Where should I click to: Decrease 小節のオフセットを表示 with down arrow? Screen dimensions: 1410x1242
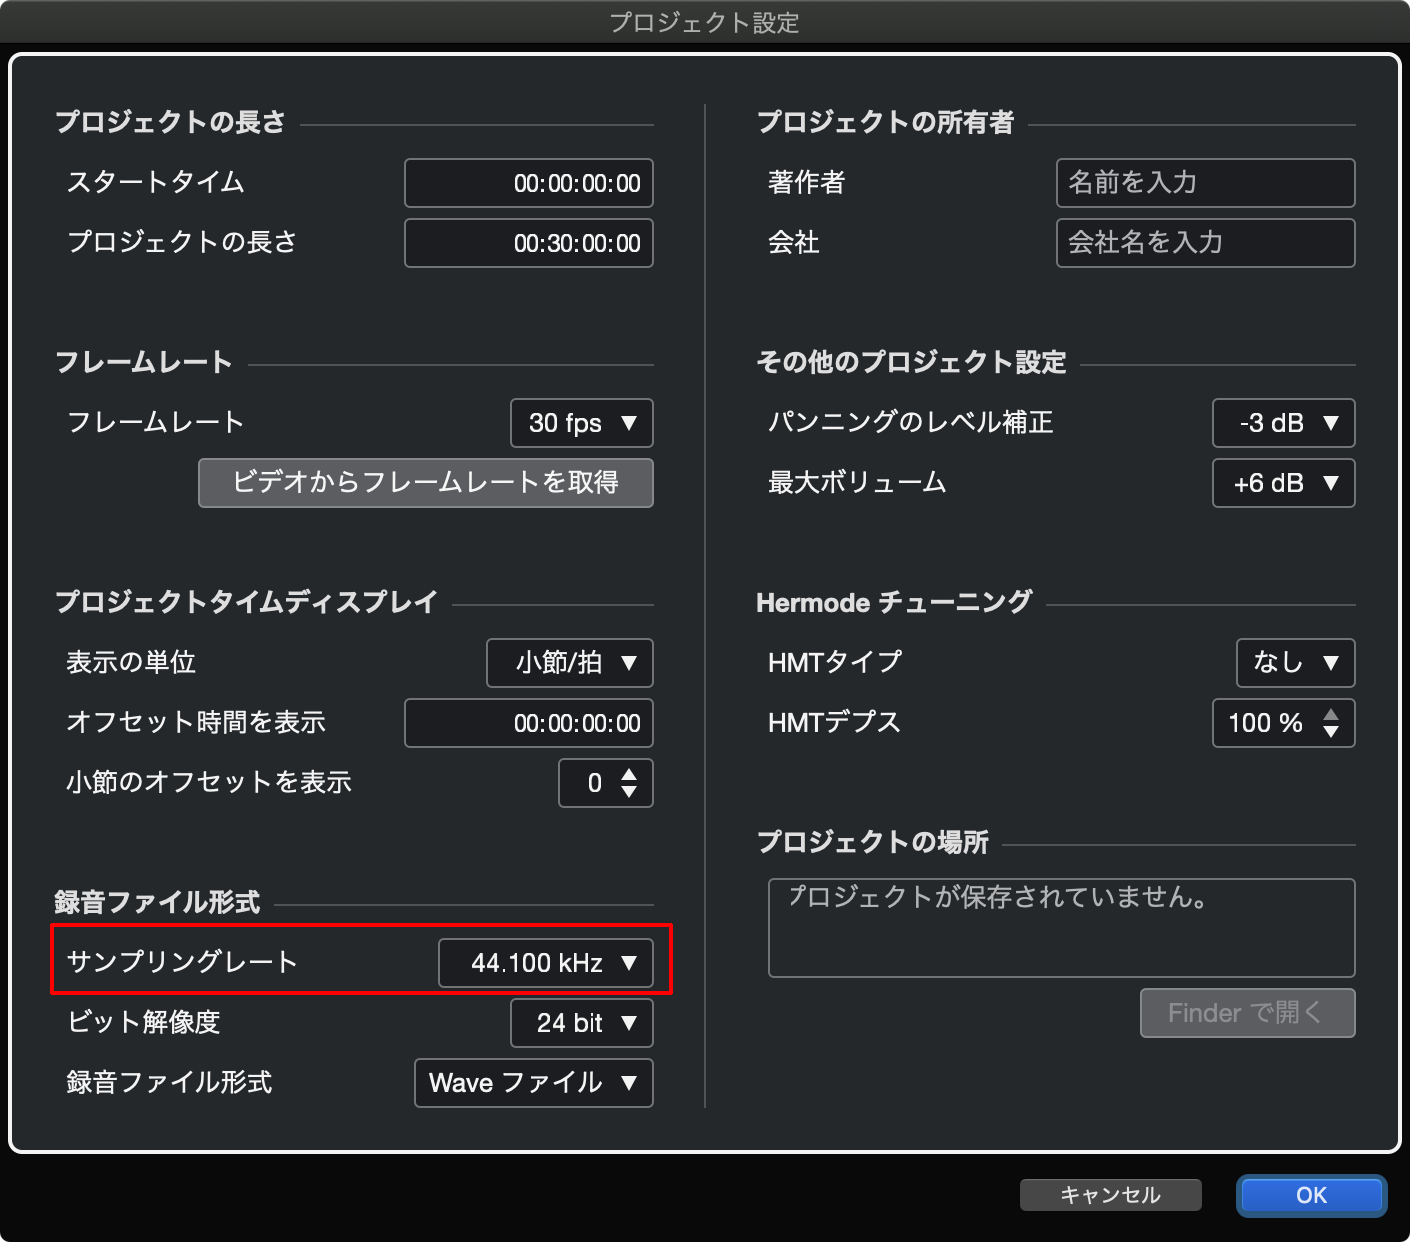pyautogui.click(x=629, y=792)
